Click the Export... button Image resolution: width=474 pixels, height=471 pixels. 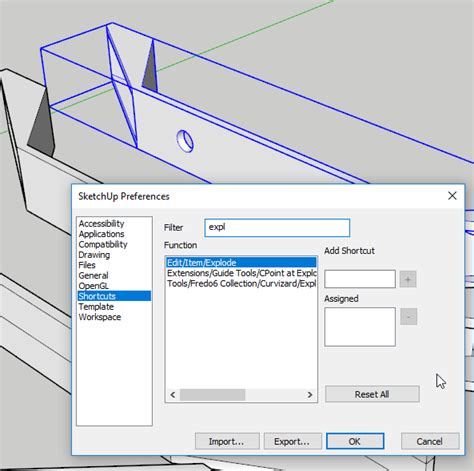292,441
